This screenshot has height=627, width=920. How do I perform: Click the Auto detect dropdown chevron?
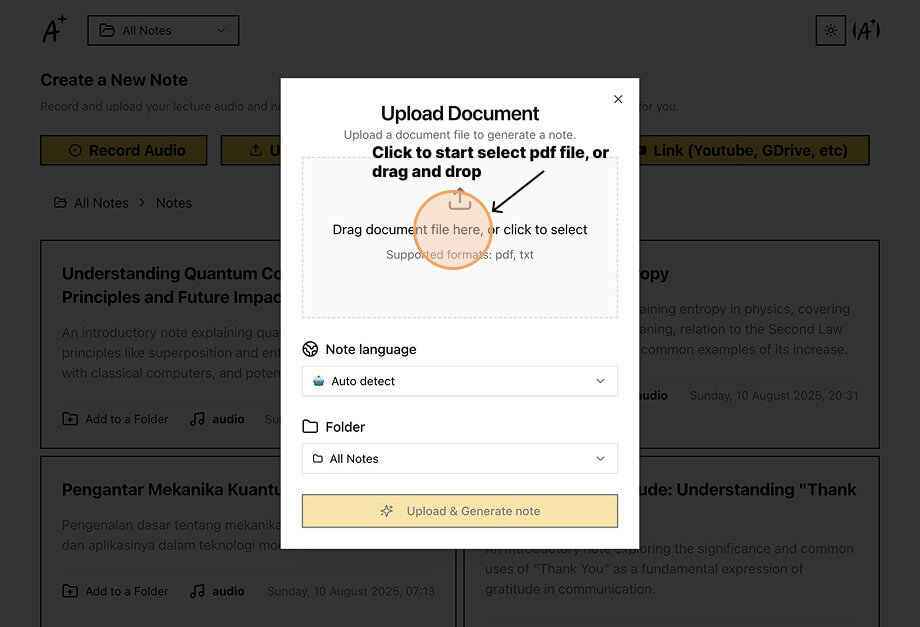tap(600, 381)
